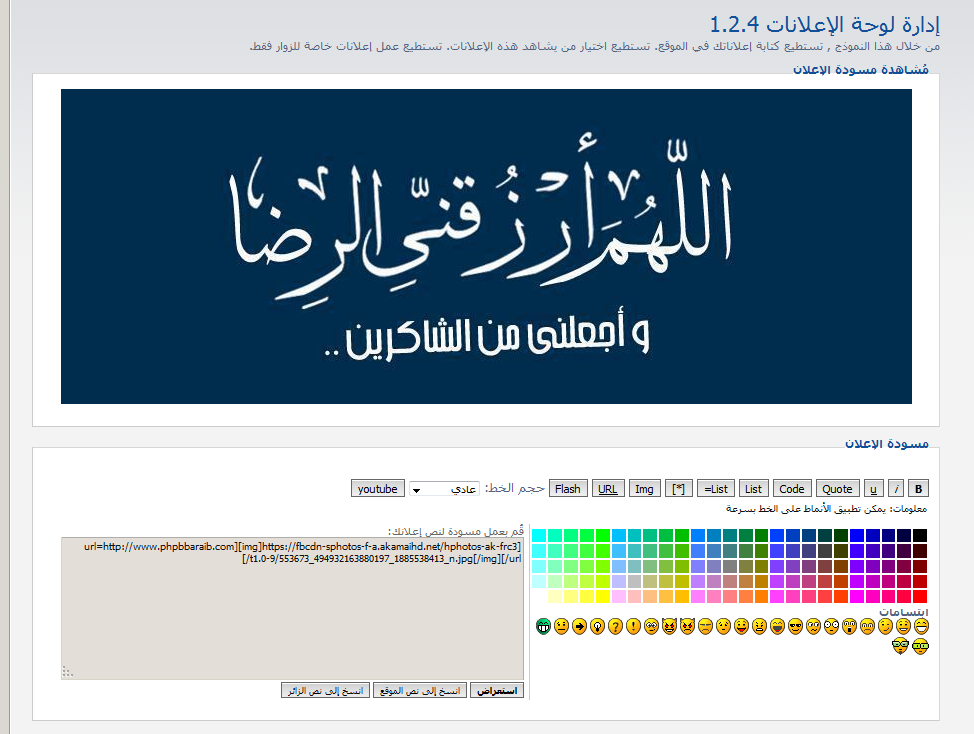Insert the question mark smiley

615,627
